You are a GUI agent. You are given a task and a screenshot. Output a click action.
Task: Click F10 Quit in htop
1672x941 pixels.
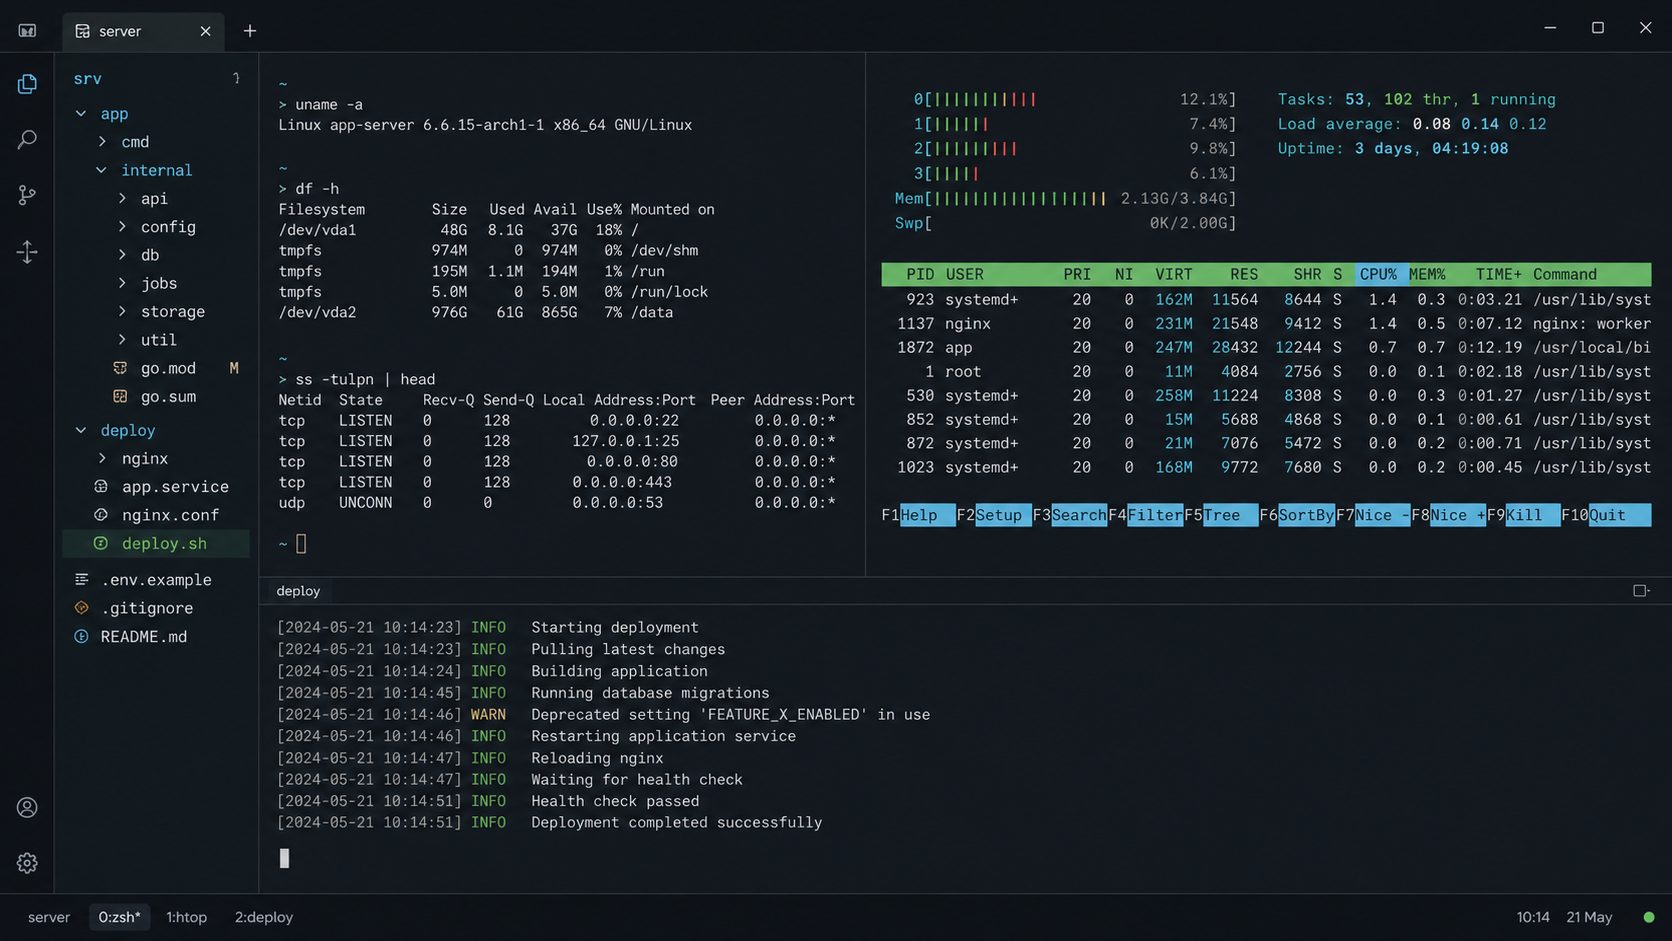(1606, 515)
